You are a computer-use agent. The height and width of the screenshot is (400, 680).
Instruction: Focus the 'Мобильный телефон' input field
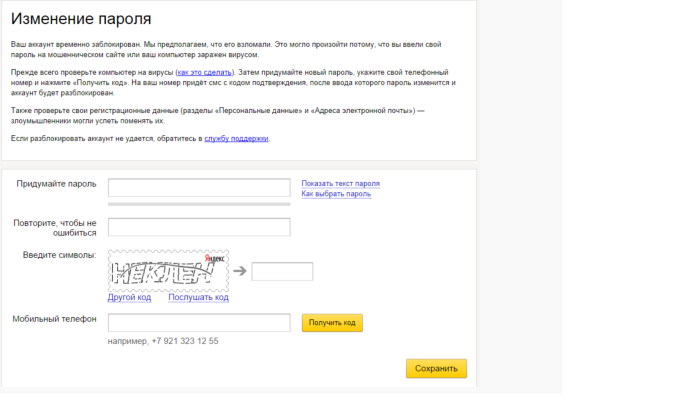[x=199, y=322]
